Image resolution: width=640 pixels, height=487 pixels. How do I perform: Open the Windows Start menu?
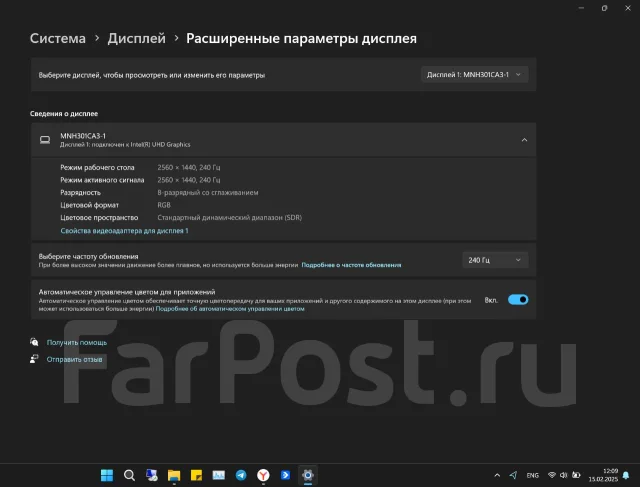click(x=107, y=475)
